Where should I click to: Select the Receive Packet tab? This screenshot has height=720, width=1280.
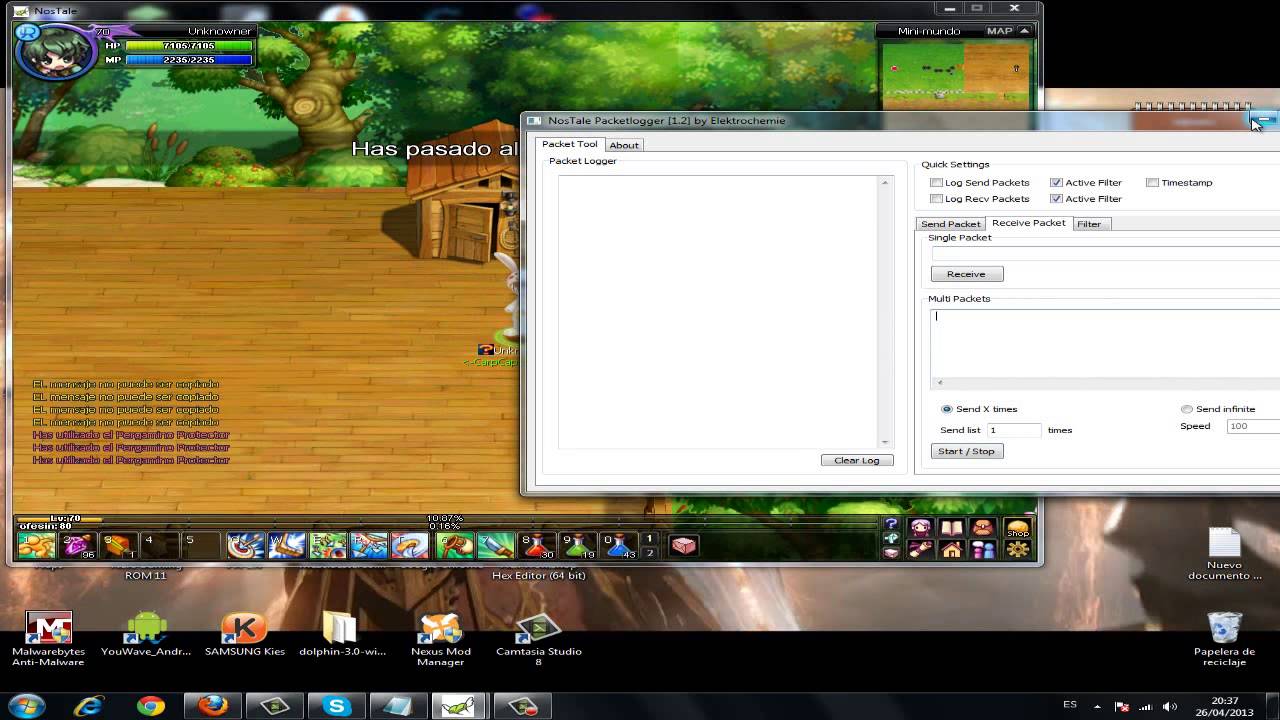[1029, 223]
